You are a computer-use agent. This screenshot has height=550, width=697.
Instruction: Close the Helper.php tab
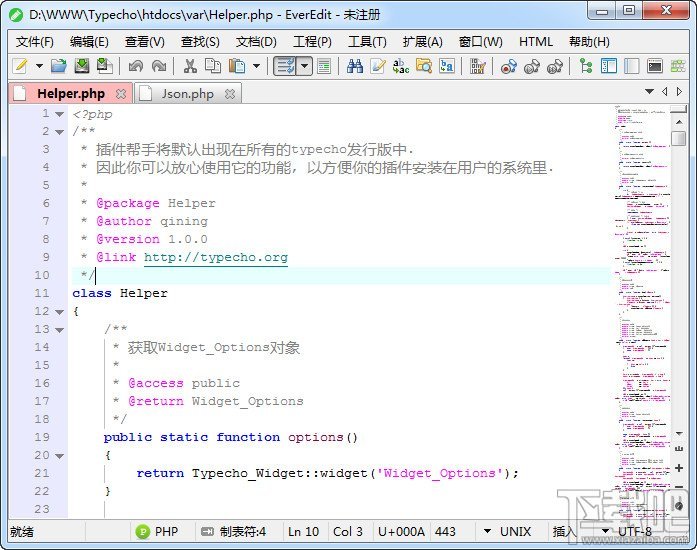120,94
